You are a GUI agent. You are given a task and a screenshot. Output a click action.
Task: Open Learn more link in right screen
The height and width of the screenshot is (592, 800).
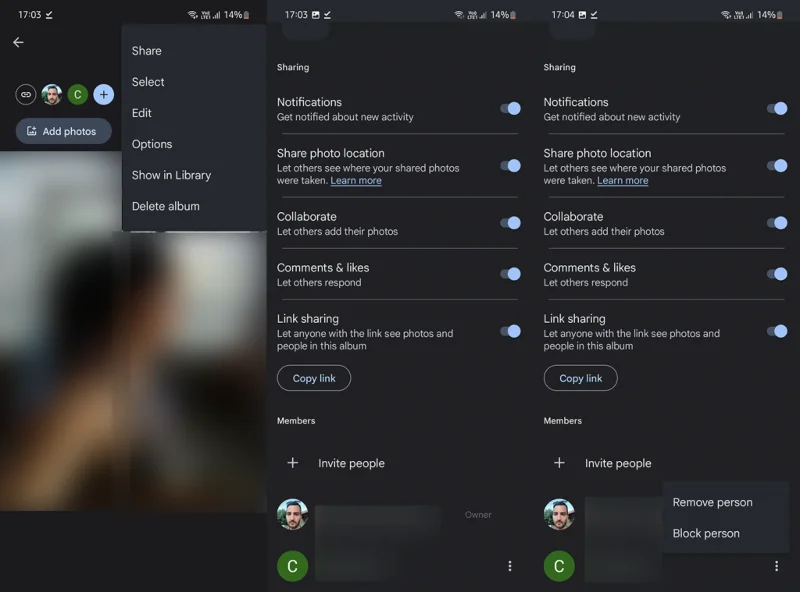tap(622, 181)
